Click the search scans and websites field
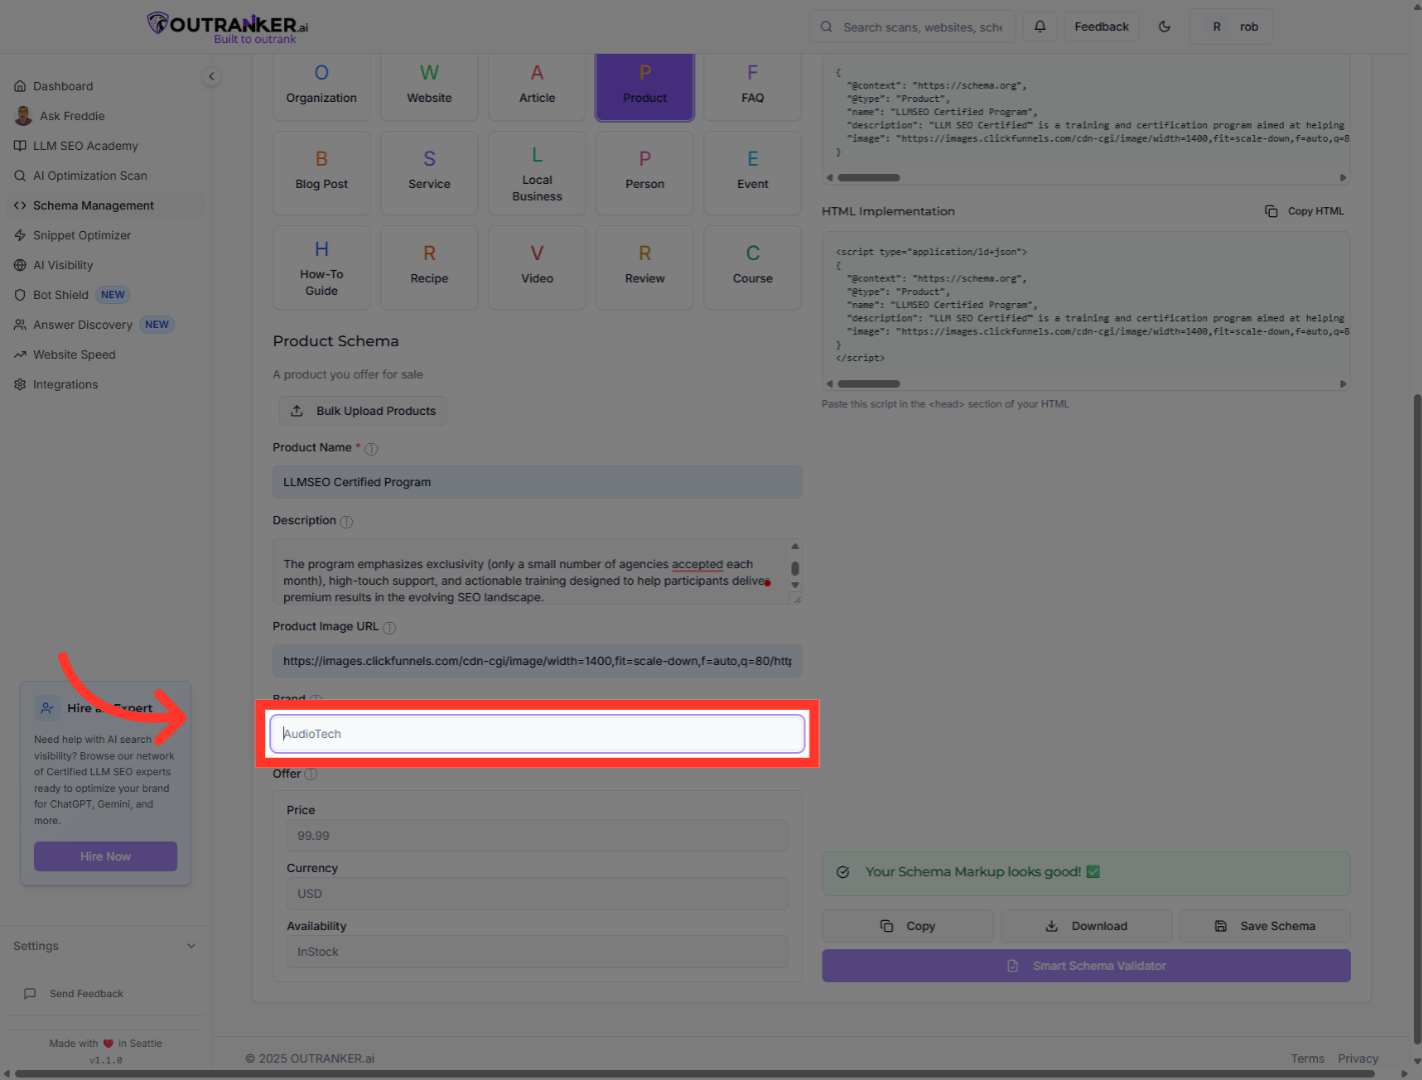 click(x=913, y=27)
